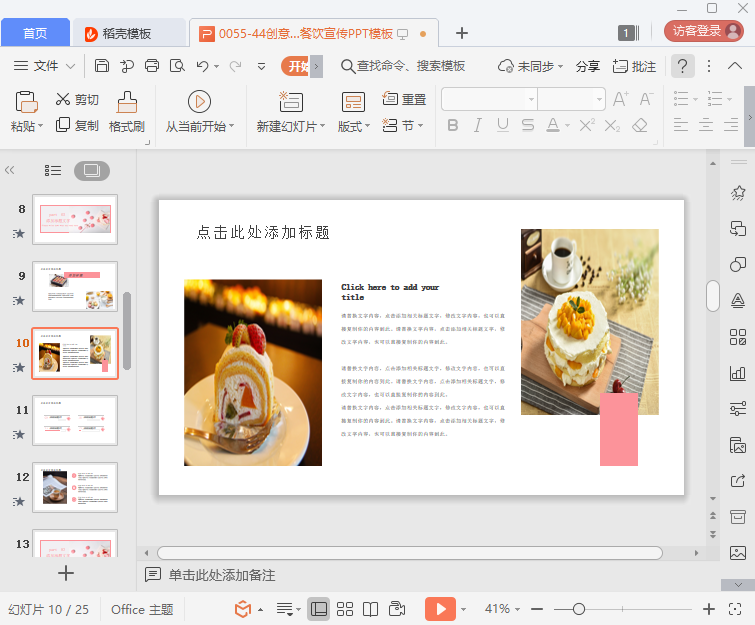Click the 未同步 sync status button

[530, 66]
